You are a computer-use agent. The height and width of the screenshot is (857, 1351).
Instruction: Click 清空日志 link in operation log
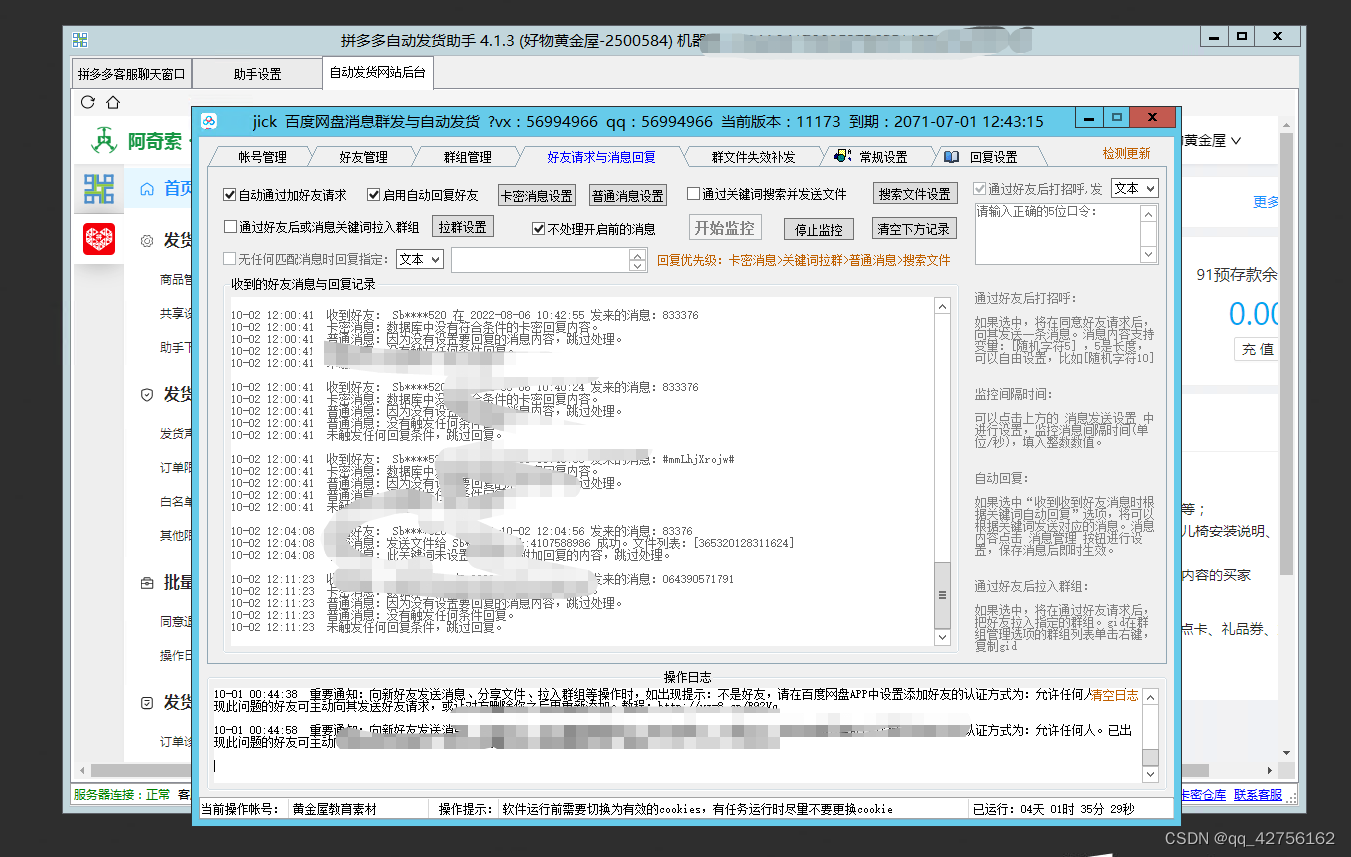[x=1114, y=695]
